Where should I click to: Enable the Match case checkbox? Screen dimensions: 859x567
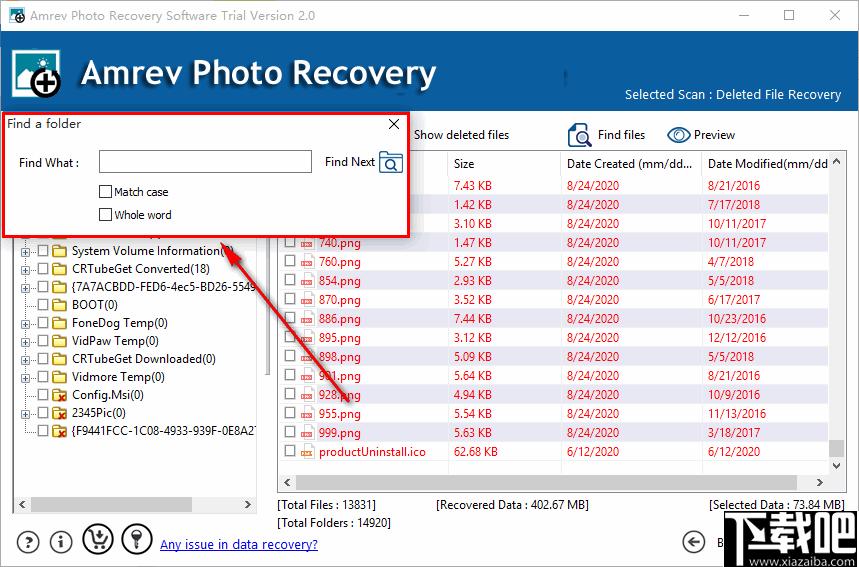(x=105, y=192)
